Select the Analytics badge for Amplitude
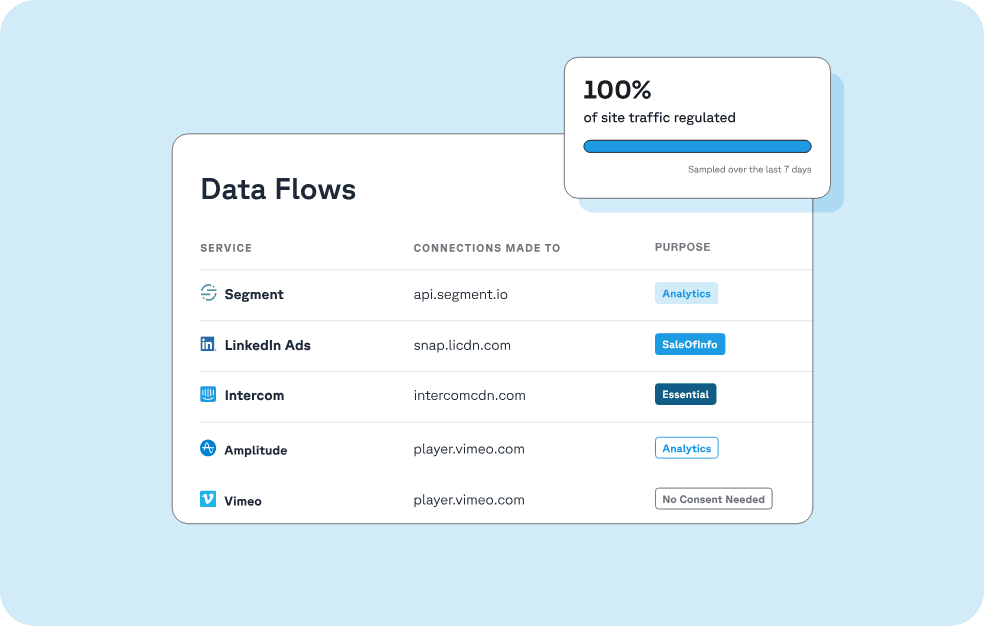984x626 pixels. click(686, 447)
